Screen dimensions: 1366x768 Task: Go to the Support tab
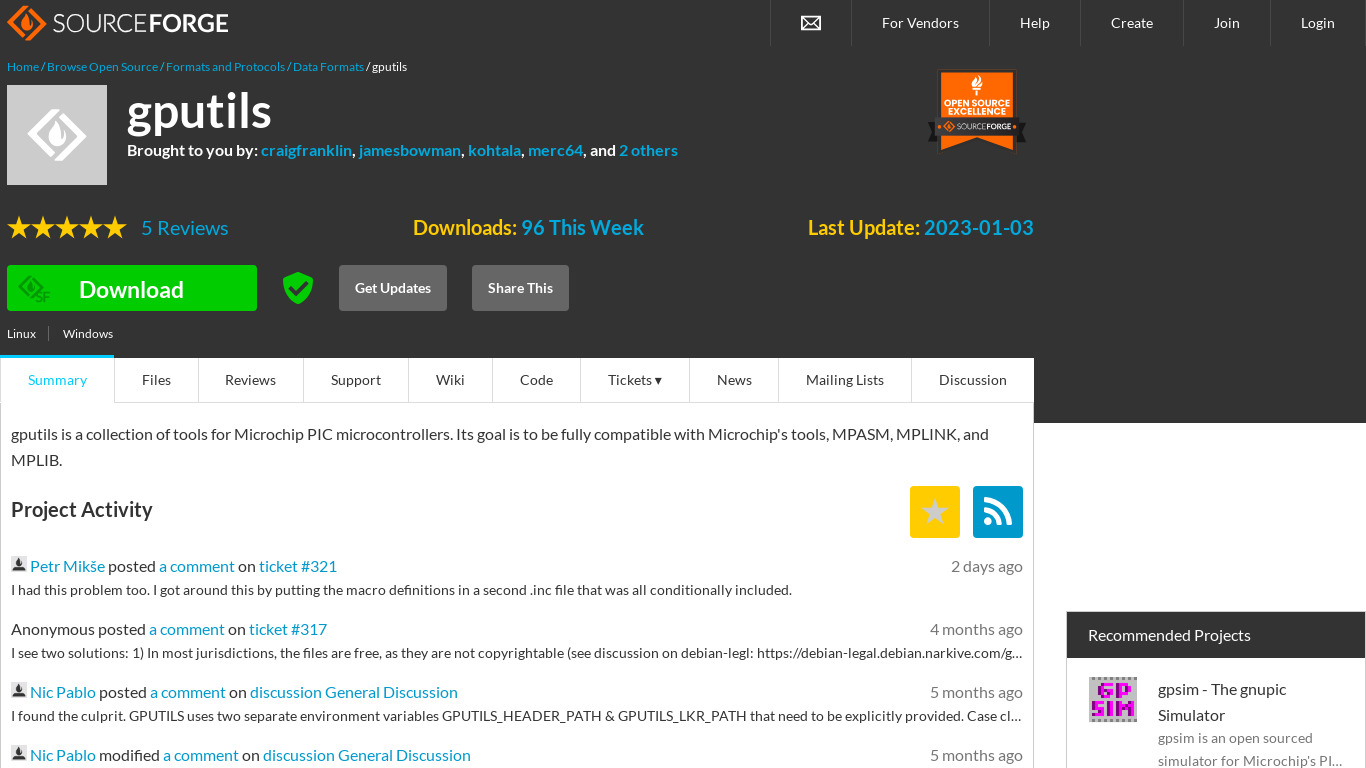pyautogui.click(x=356, y=380)
